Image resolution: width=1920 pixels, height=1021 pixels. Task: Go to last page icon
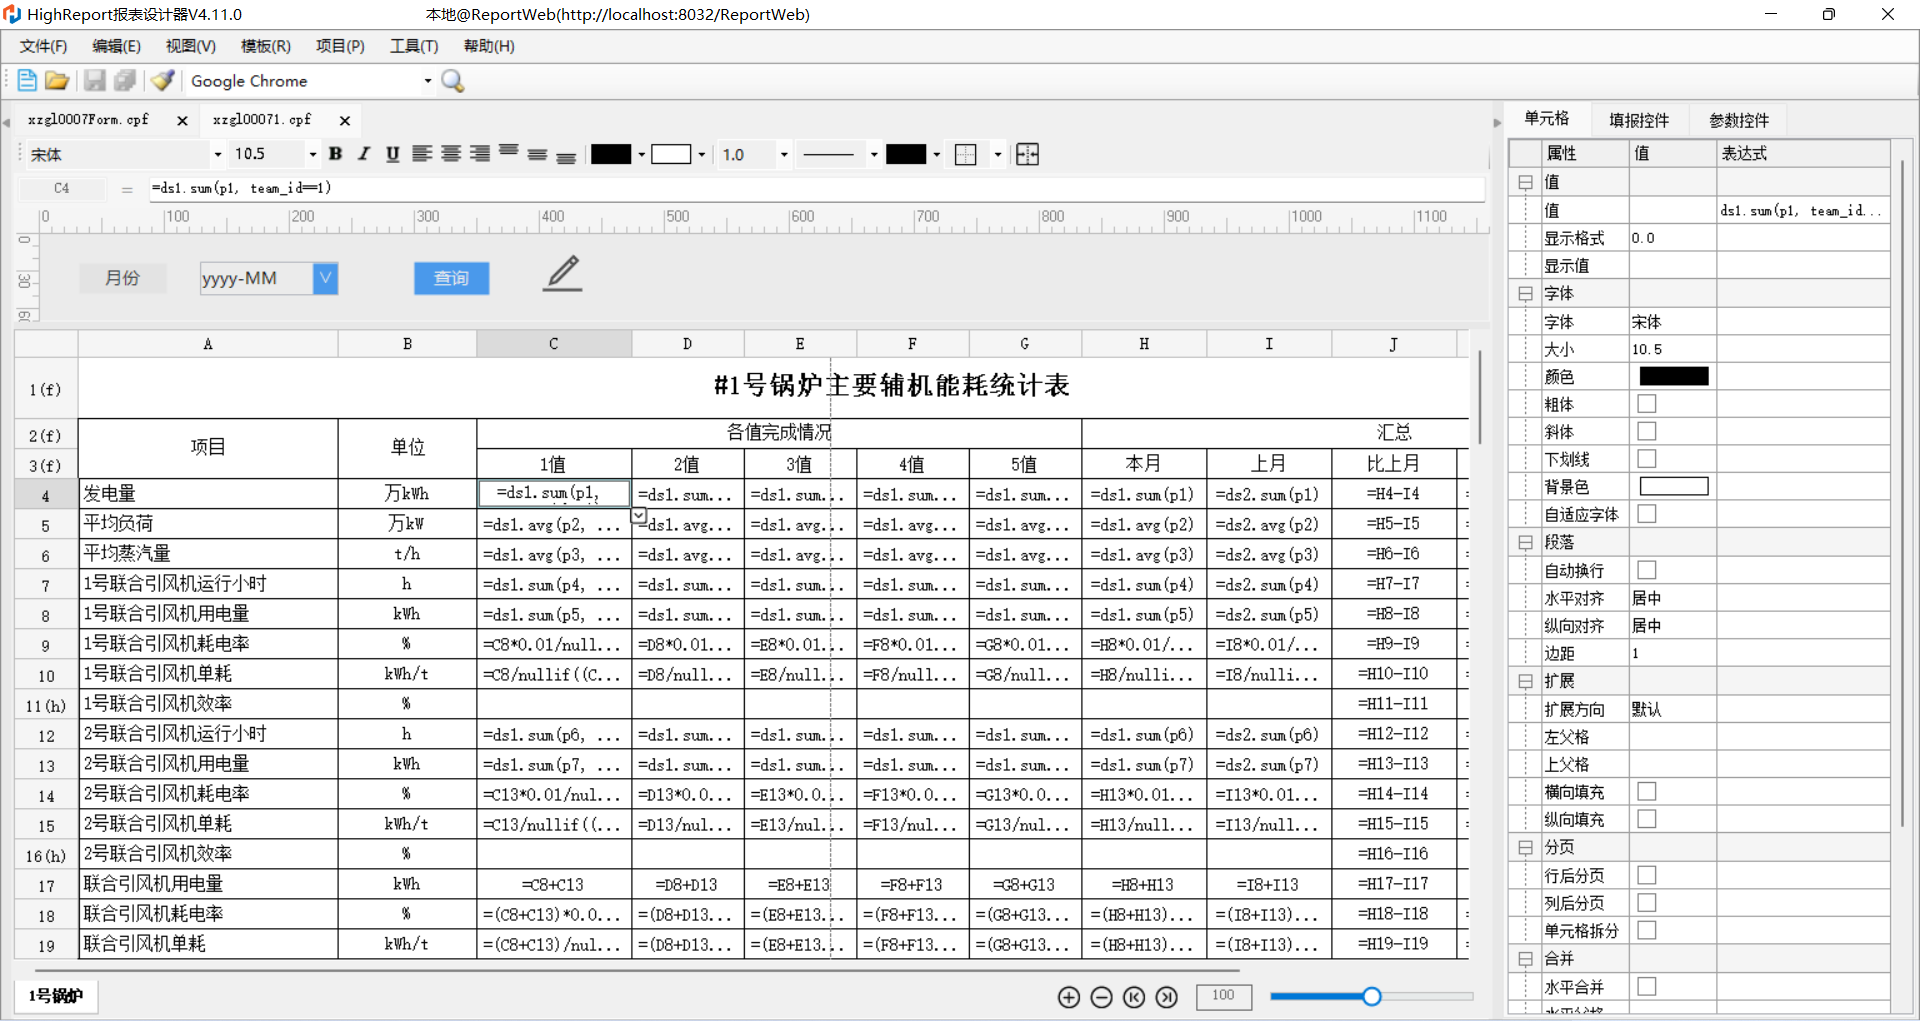coord(1166,997)
